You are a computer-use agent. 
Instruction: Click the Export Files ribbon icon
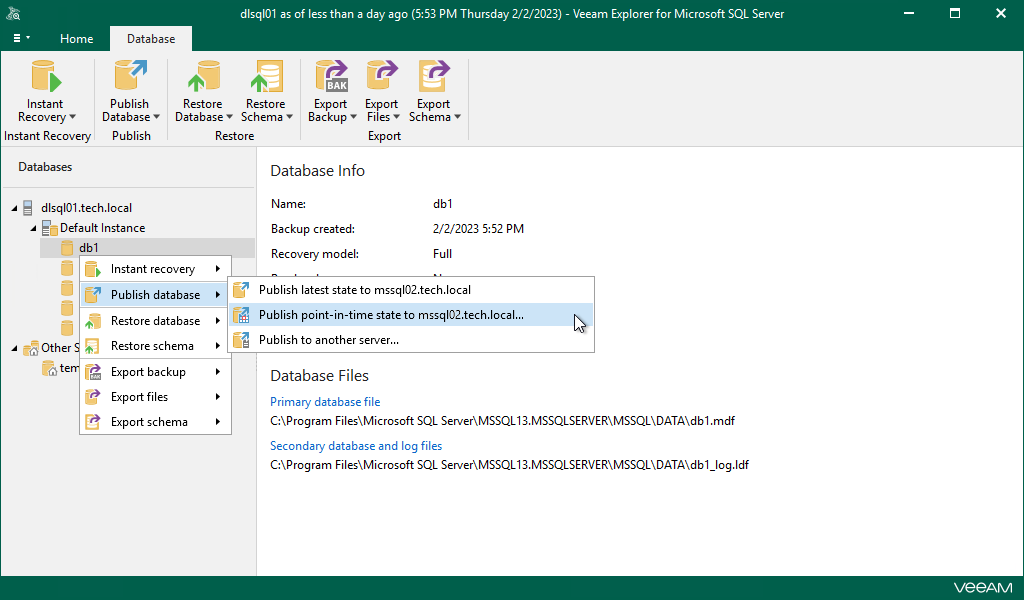tap(382, 76)
